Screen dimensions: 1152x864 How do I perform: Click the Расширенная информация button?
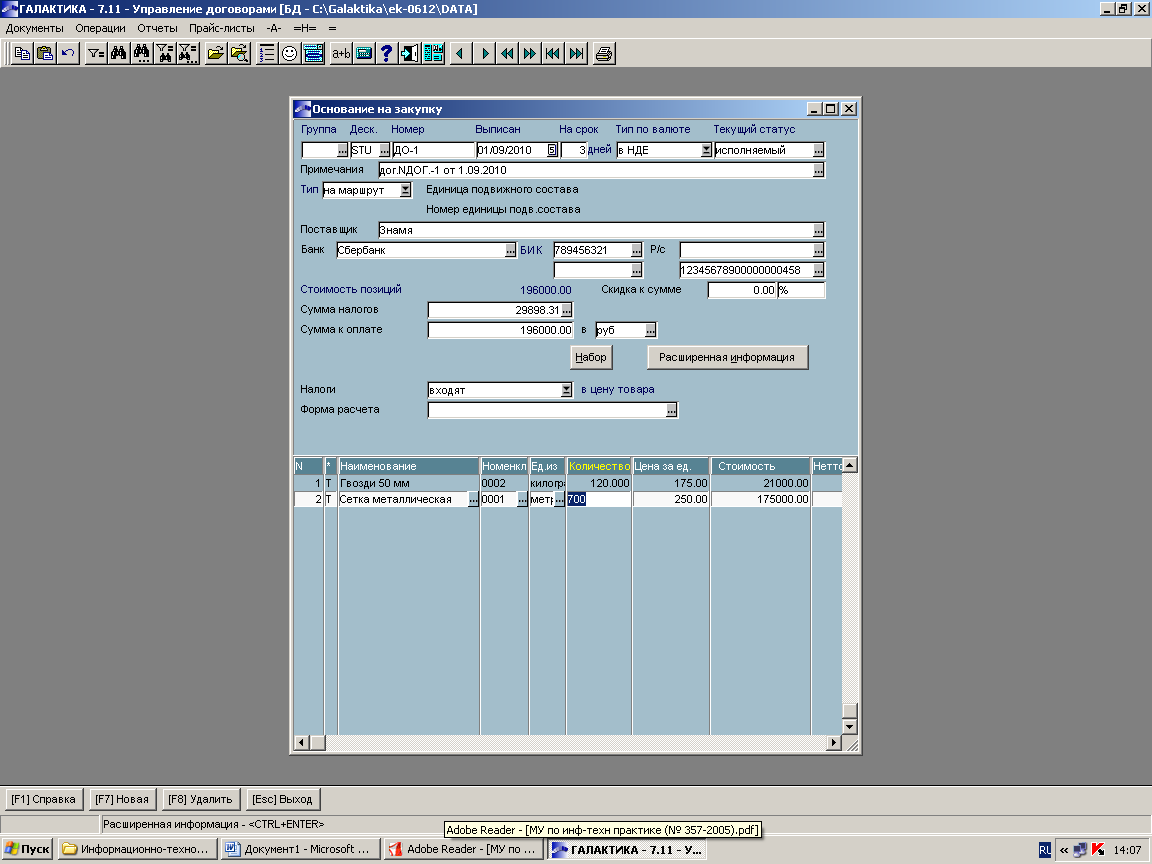pyautogui.click(x=727, y=357)
